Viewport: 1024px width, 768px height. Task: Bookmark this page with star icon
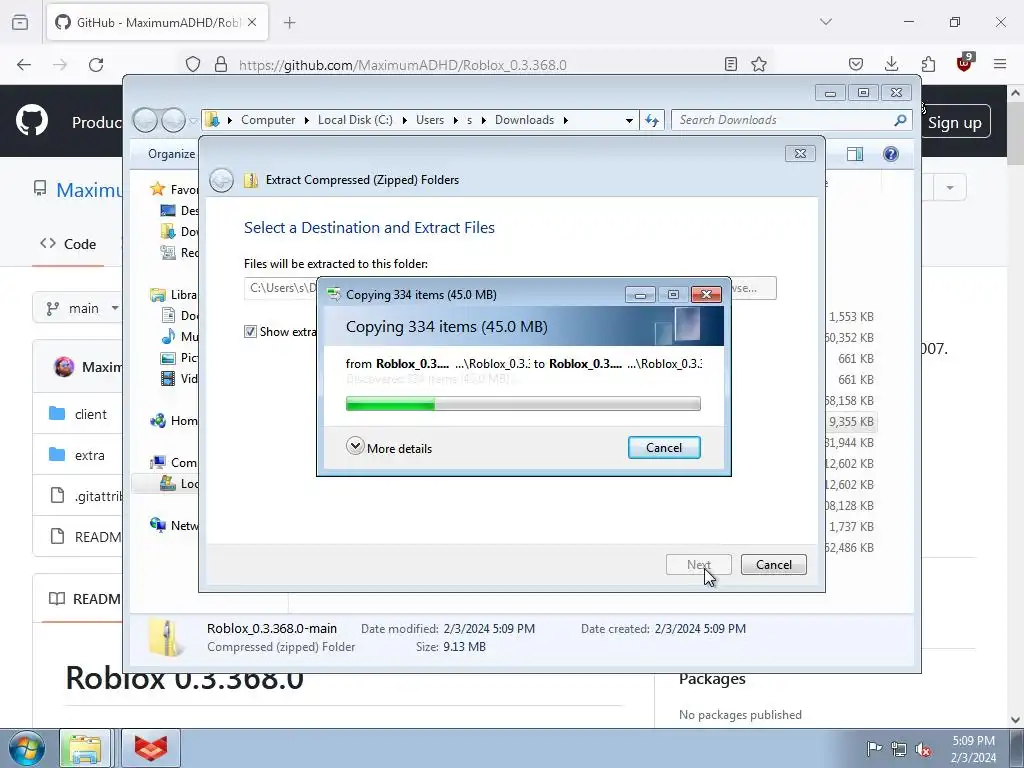758,64
